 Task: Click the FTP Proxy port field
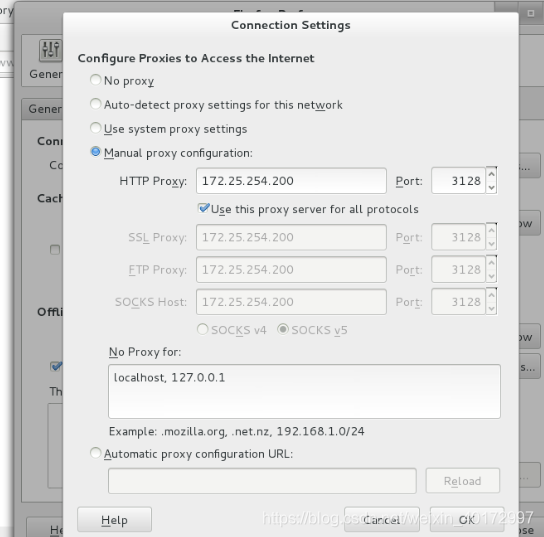(x=458, y=270)
